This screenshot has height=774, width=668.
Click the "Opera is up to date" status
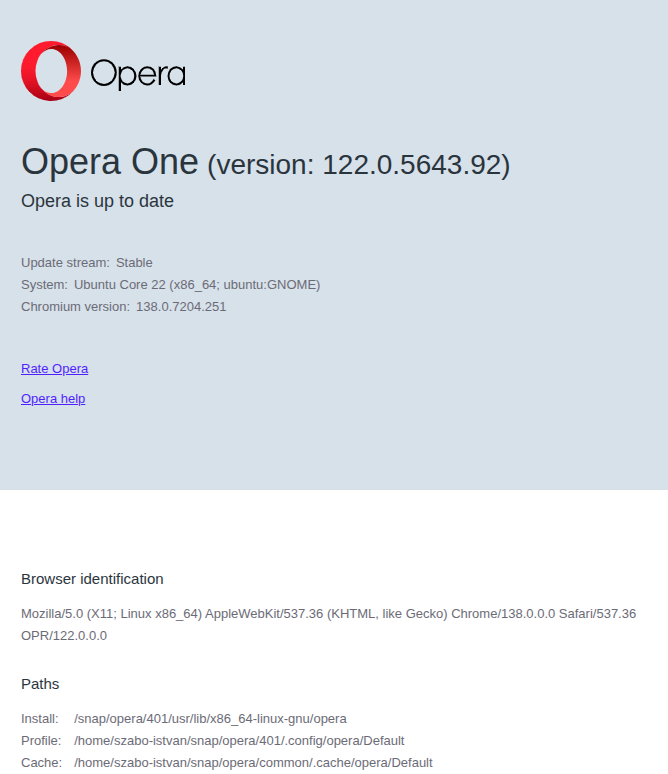point(97,201)
